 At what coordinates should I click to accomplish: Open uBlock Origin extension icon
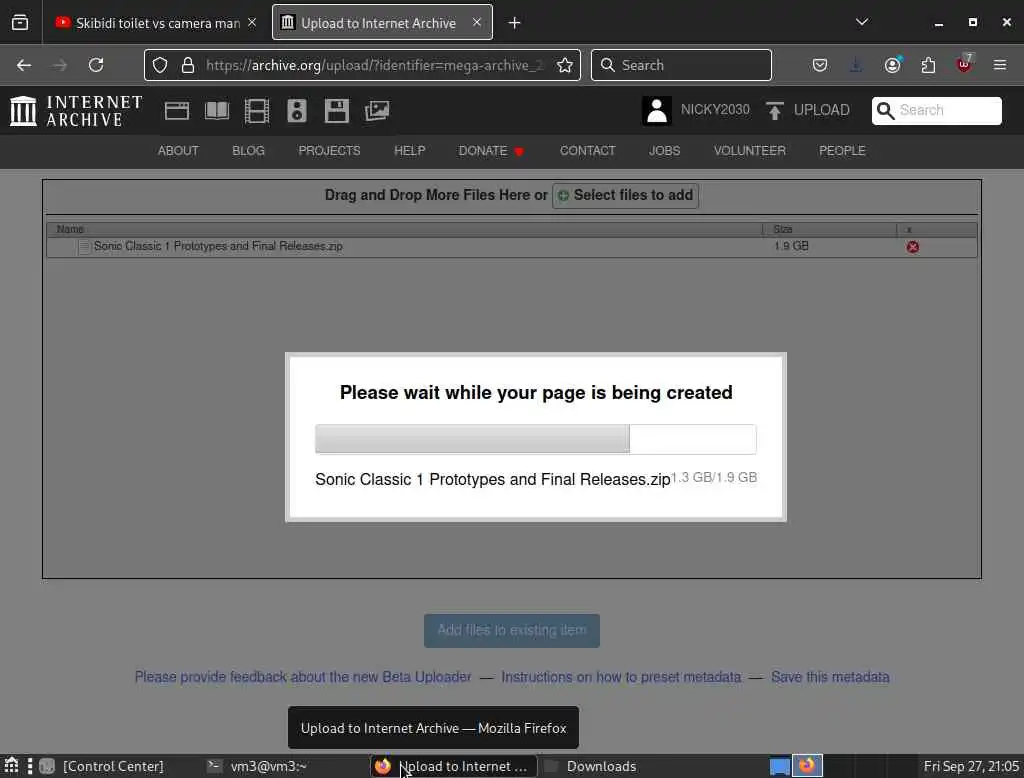(x=965, y=64)
